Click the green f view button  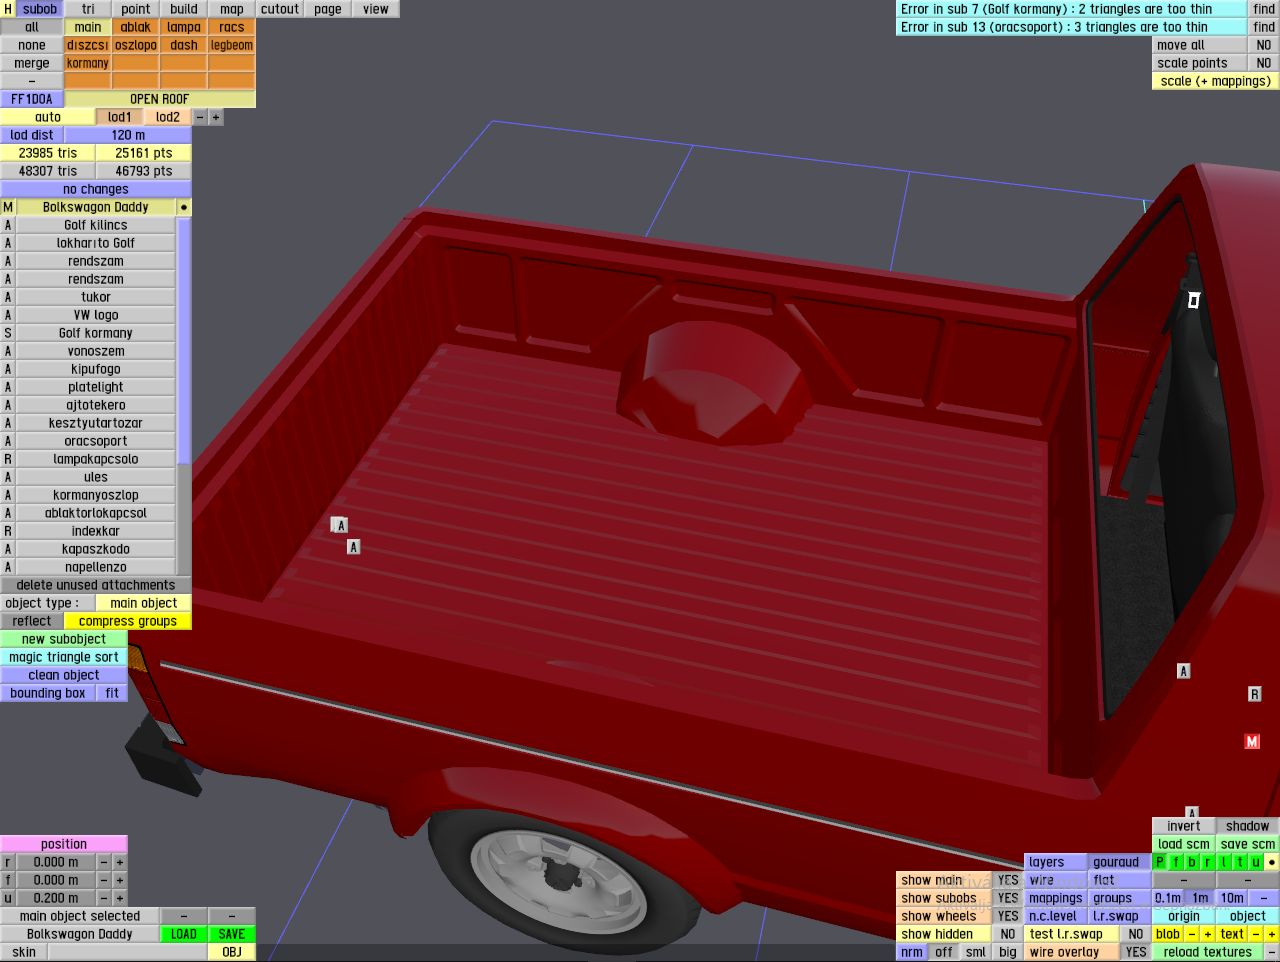[x=1176, y=862]
